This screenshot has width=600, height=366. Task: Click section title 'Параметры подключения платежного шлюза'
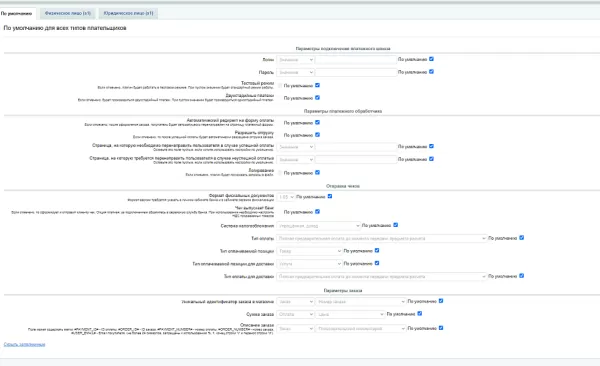coord(343,49)
